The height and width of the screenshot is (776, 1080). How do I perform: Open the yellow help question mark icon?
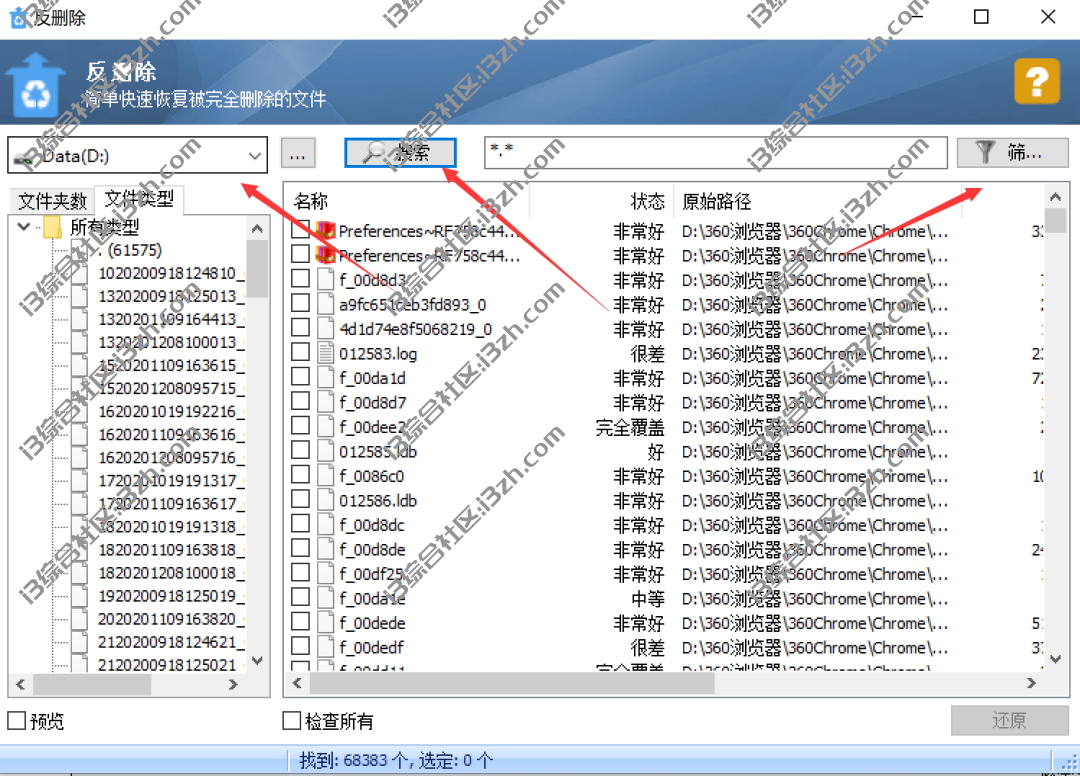pos(1037,81)
